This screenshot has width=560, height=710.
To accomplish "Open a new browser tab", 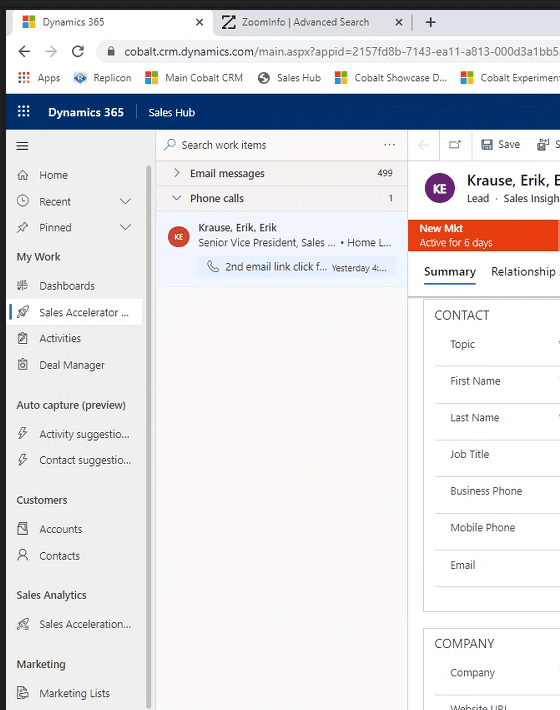I will 431,22.
